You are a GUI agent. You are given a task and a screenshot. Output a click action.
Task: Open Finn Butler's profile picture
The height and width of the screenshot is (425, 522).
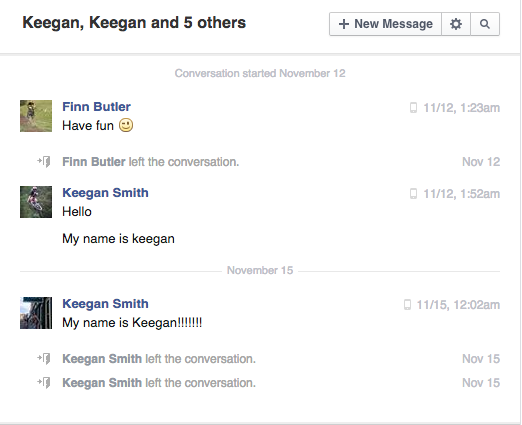(x=36, y=116)
